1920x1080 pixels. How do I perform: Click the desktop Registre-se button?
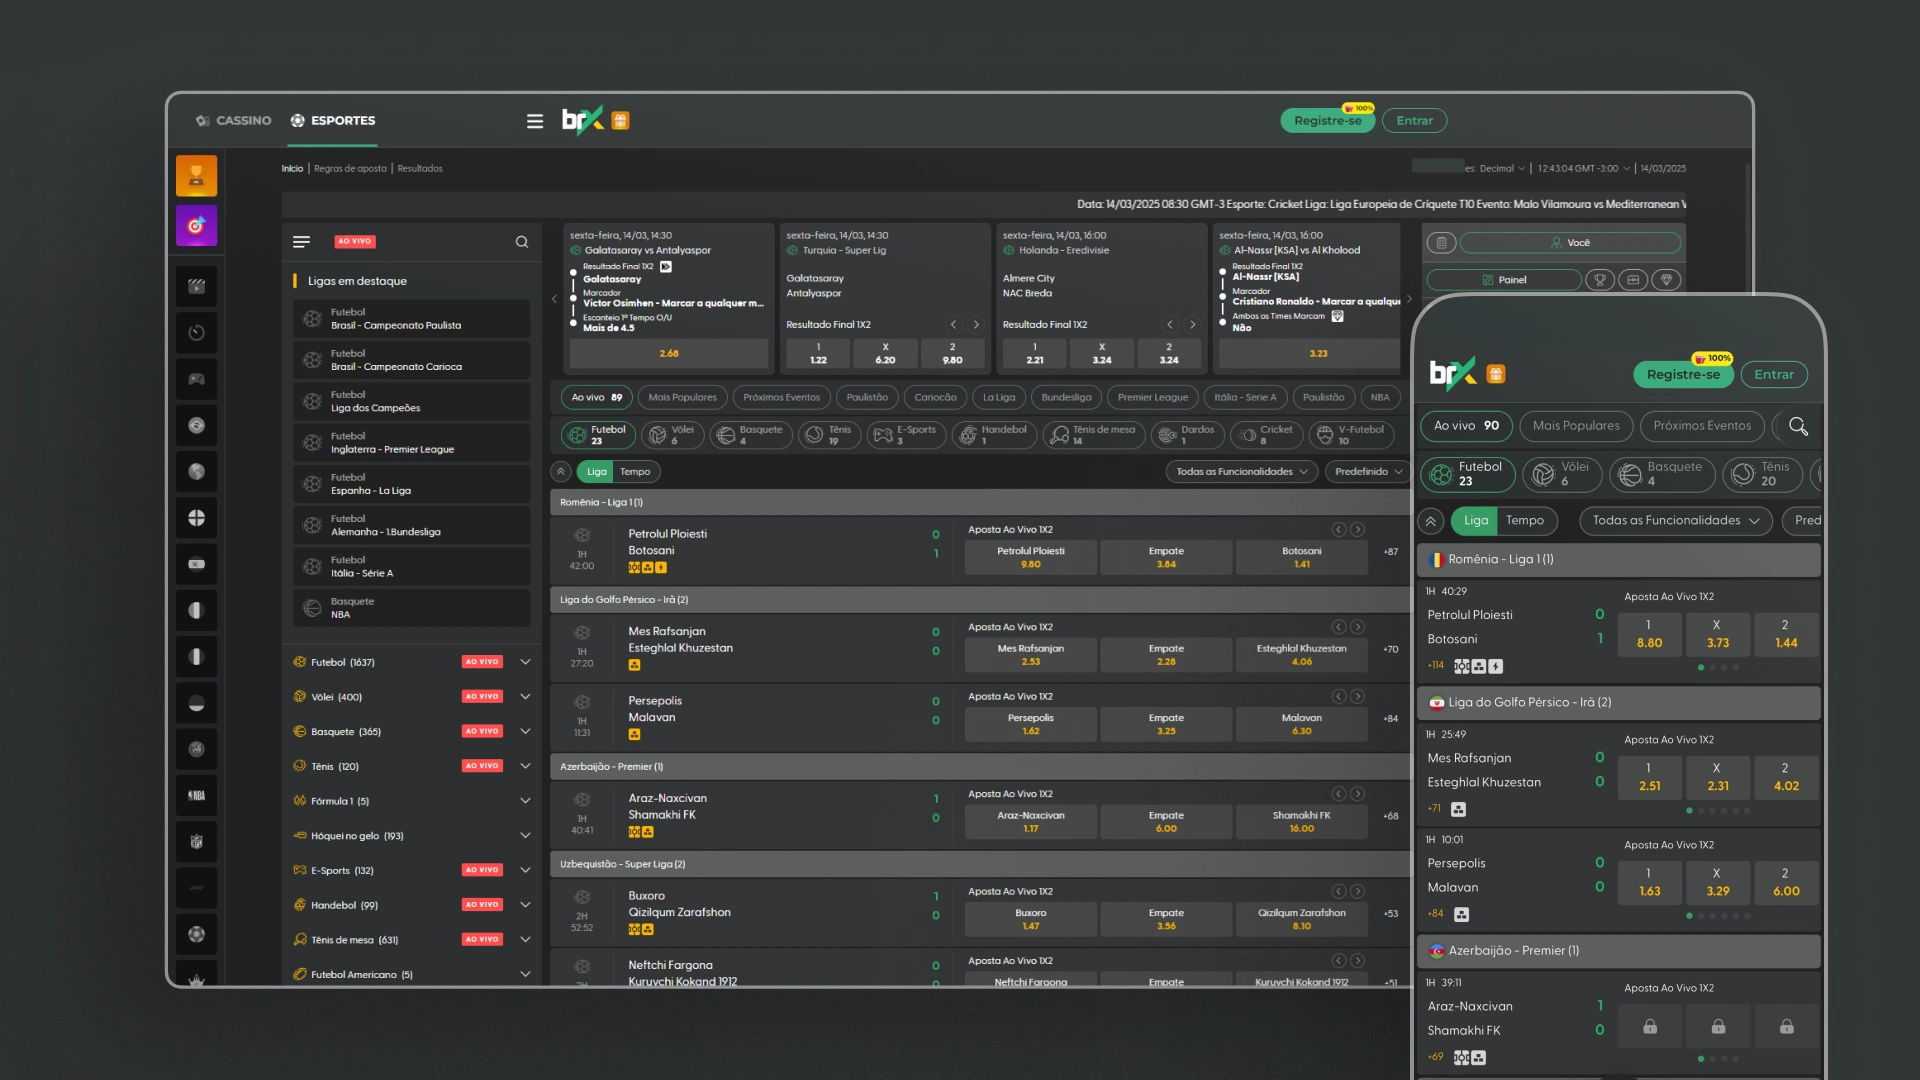tap(1327, 121)
